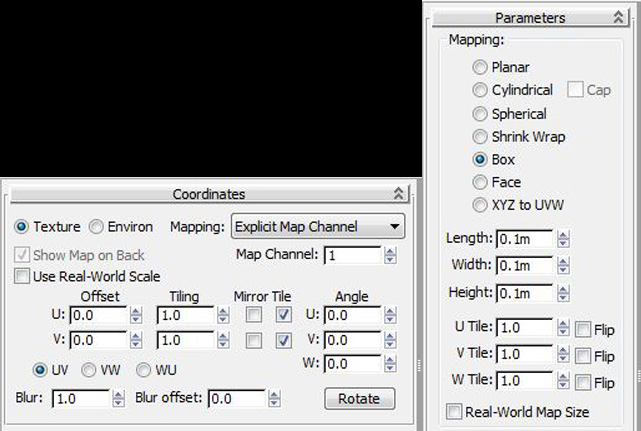The width and height of the screenshot is (641, 431).
Task: Choose Spherical mapping option
Action: point(481,114)
